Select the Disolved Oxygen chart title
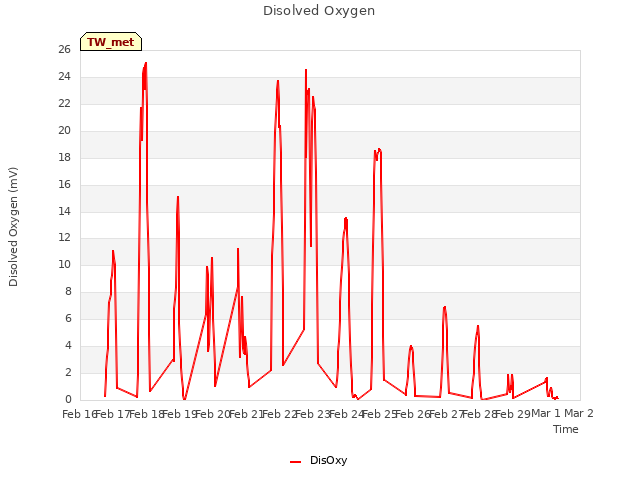The height and width of the screenshot is (480, 640). [319, 11]
